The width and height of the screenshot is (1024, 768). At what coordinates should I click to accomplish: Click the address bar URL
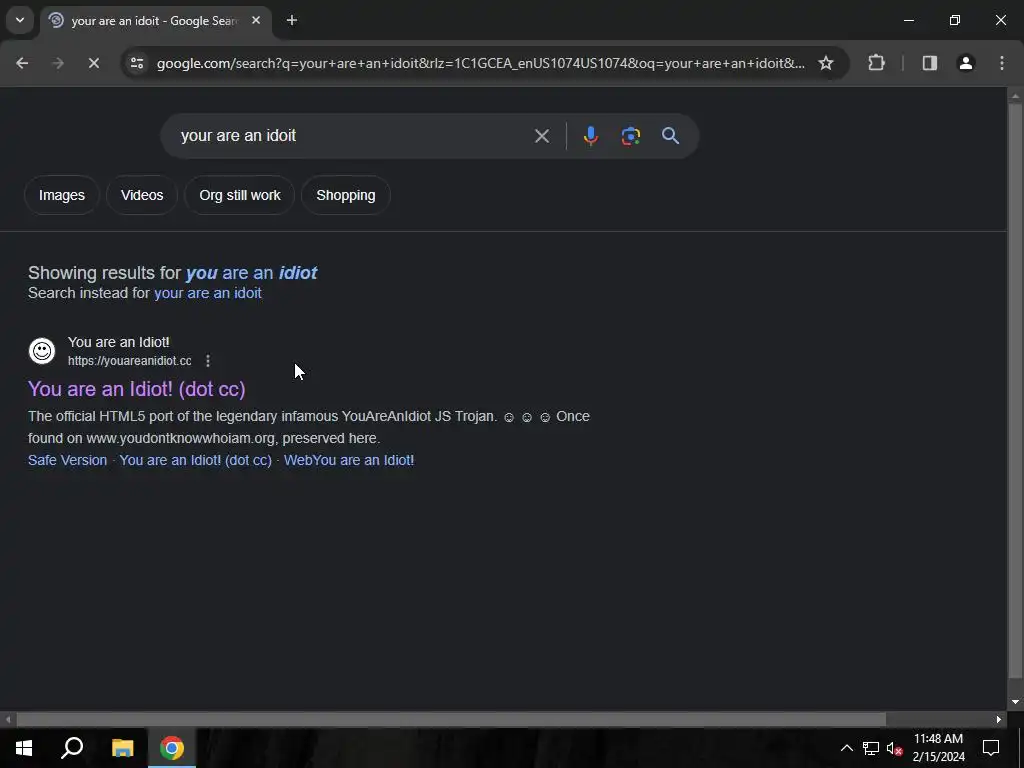coord(481,63)
